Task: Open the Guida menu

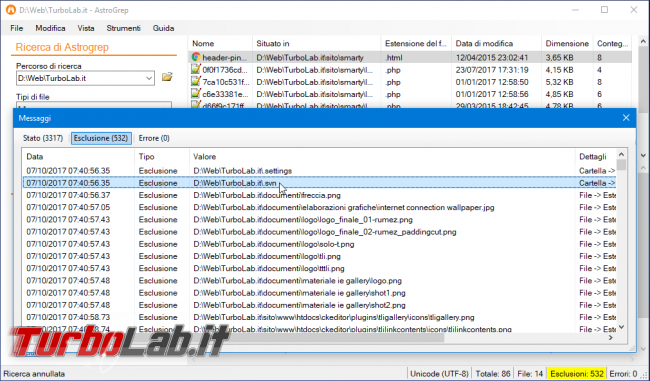Action: [163, 28]
